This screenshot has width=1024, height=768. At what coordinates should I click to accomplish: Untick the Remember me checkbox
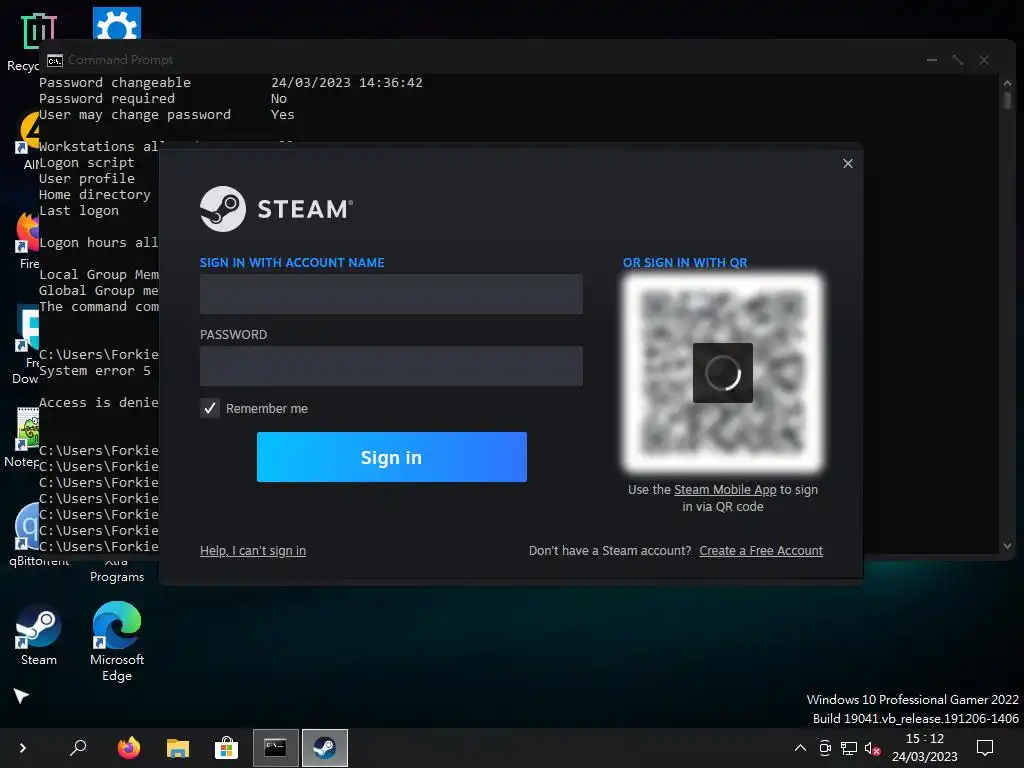click(210, 408)
